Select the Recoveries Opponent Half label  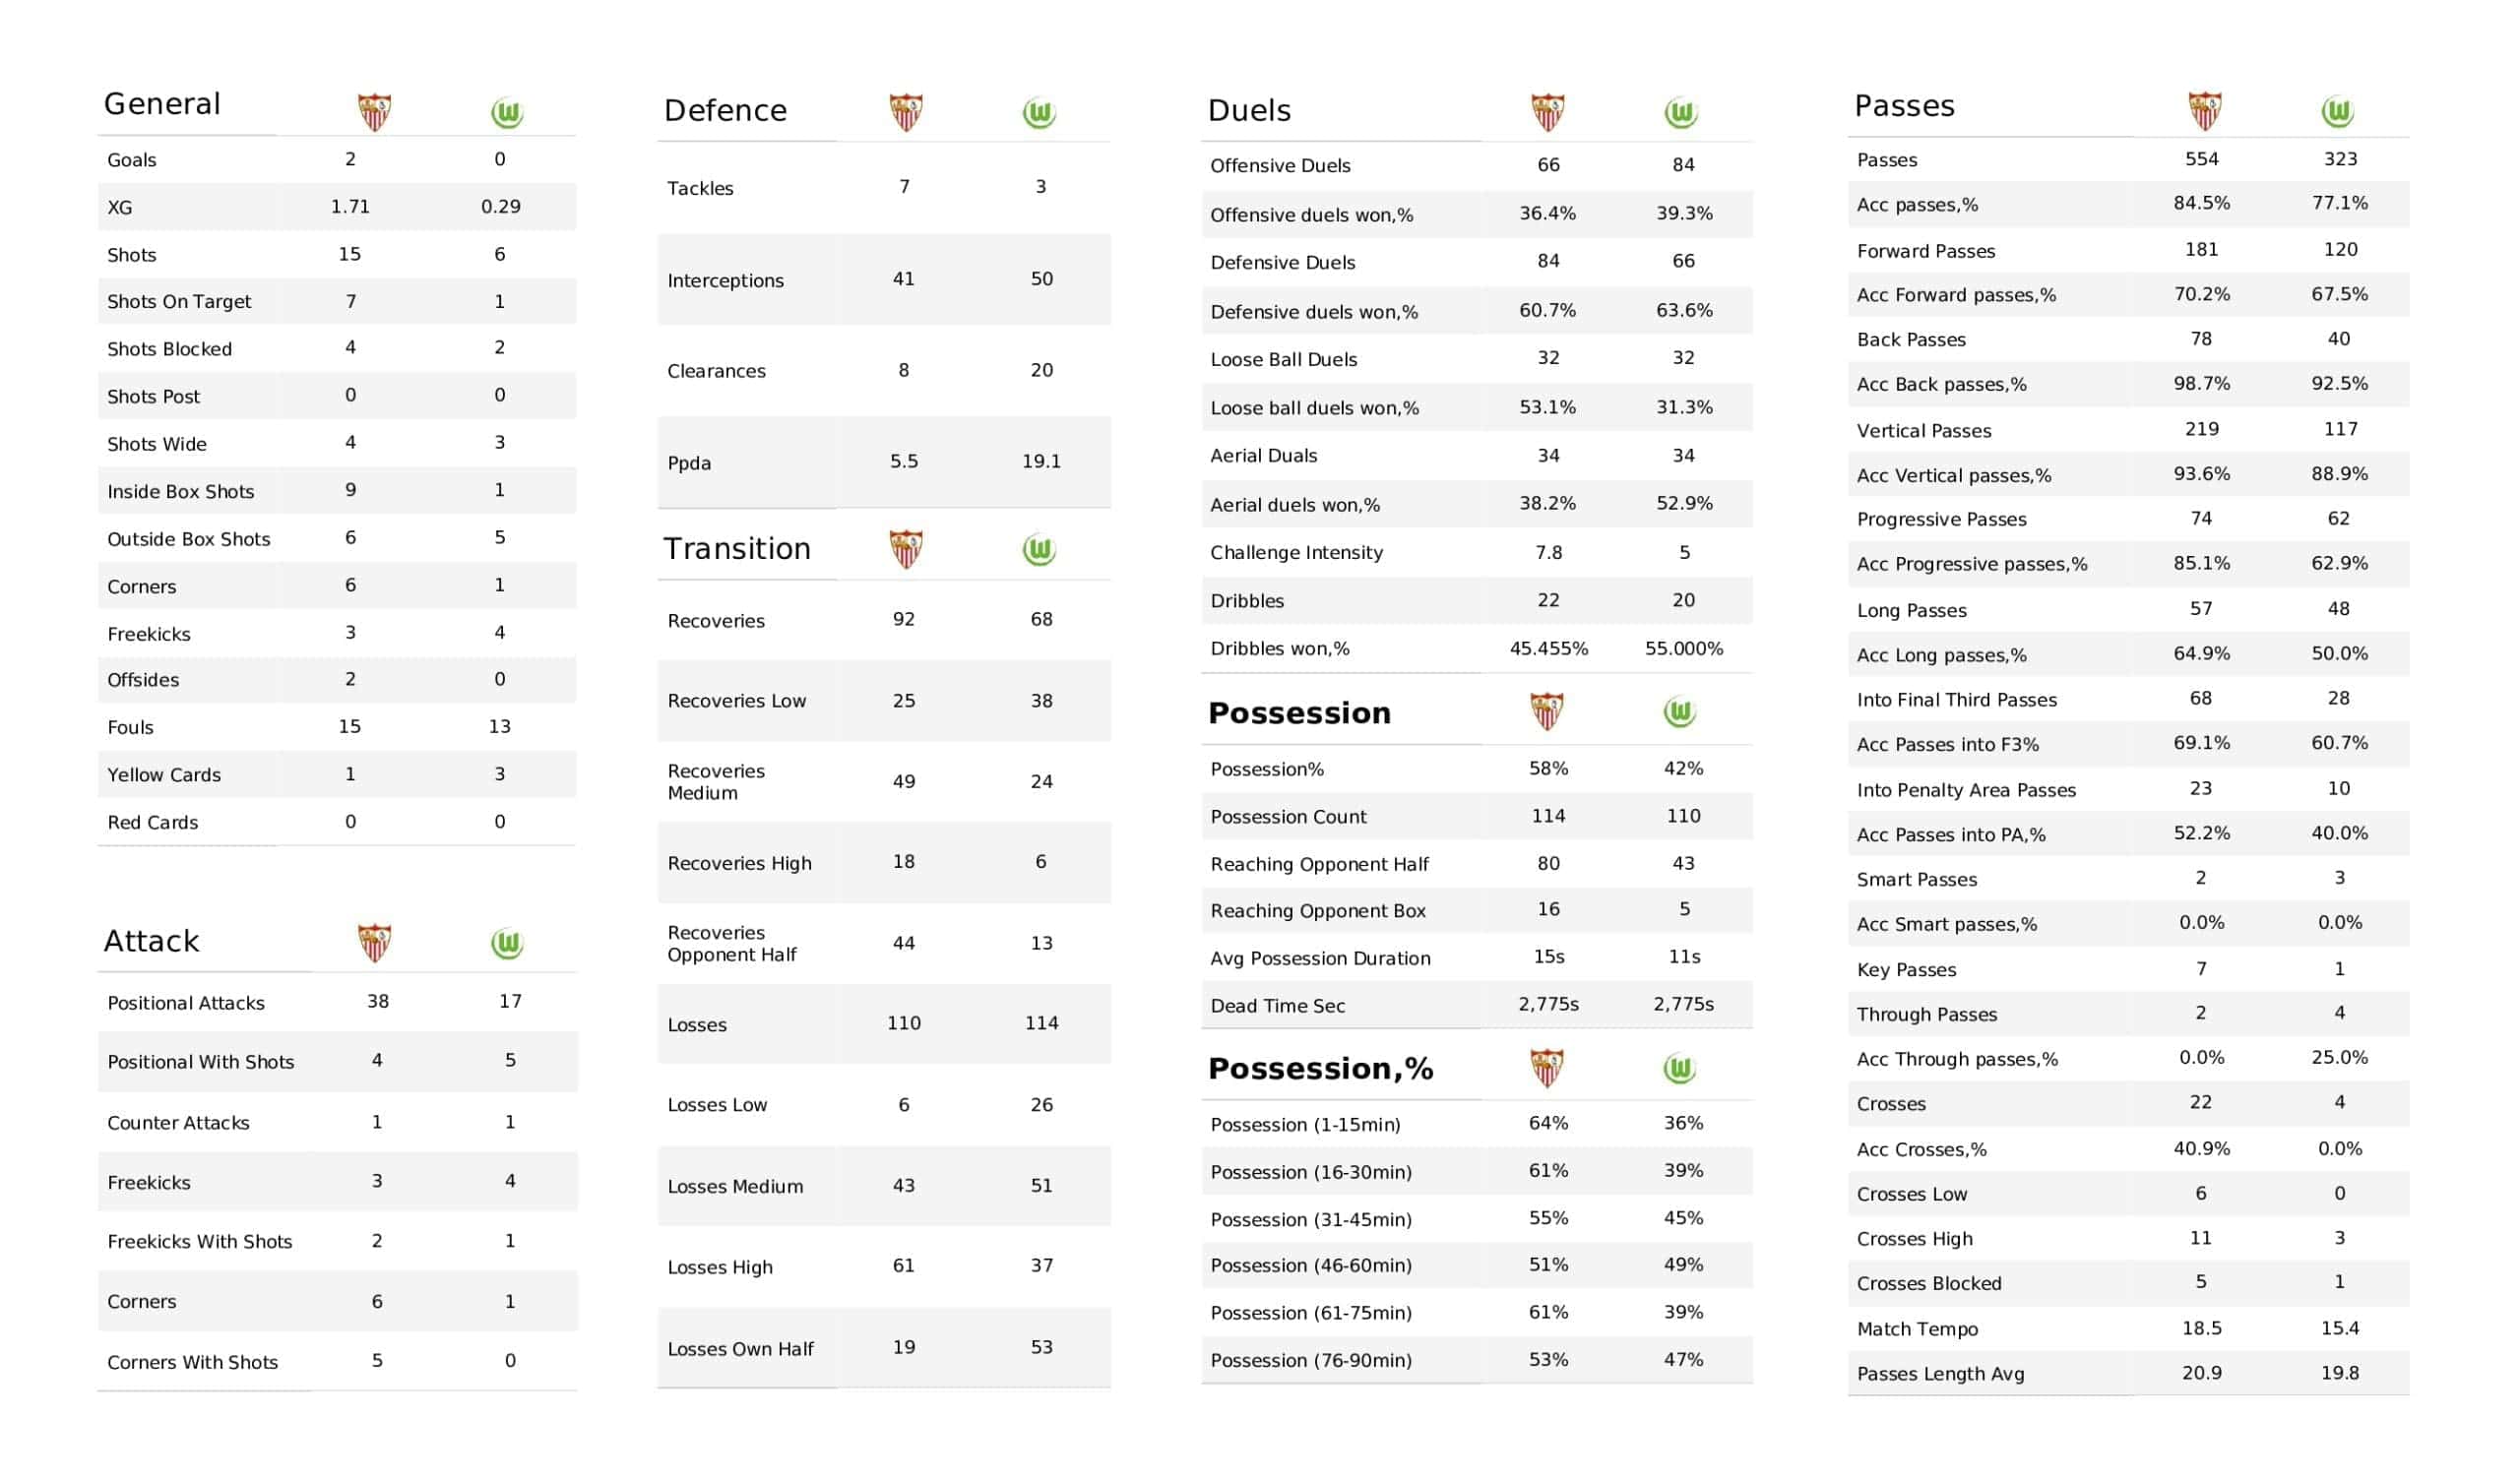pos(731,943)
